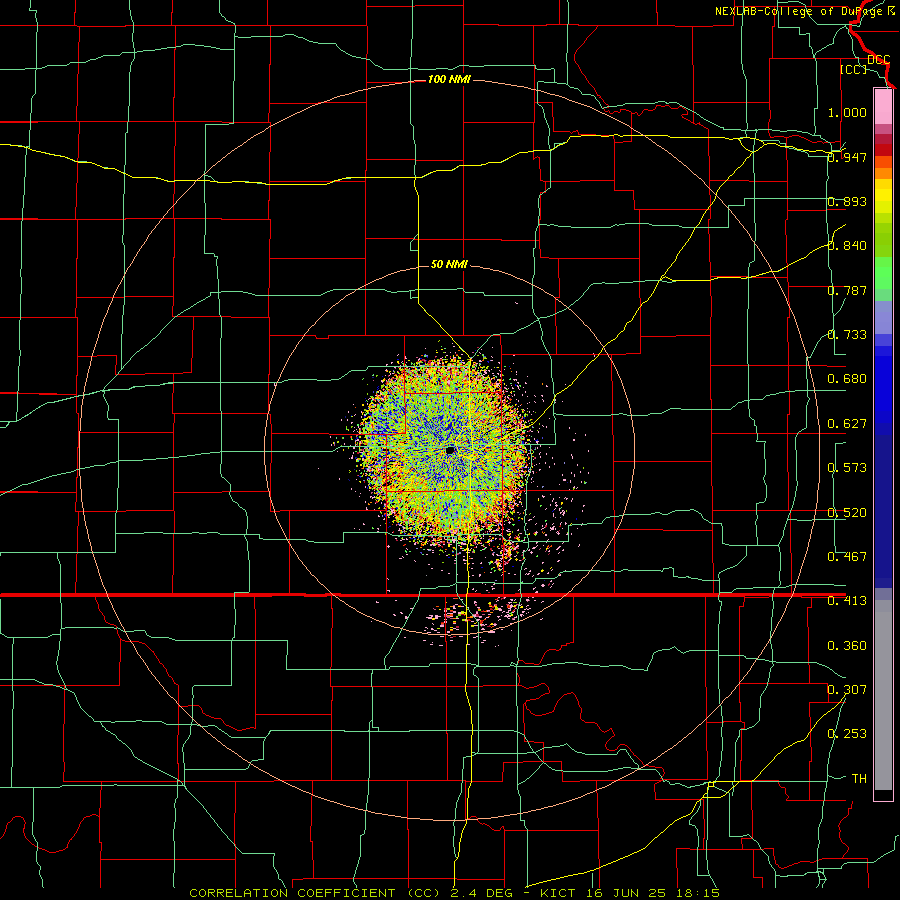Click the 0.840 legend value
Viewport: 900px width, 900px height.
click(847, 246)
